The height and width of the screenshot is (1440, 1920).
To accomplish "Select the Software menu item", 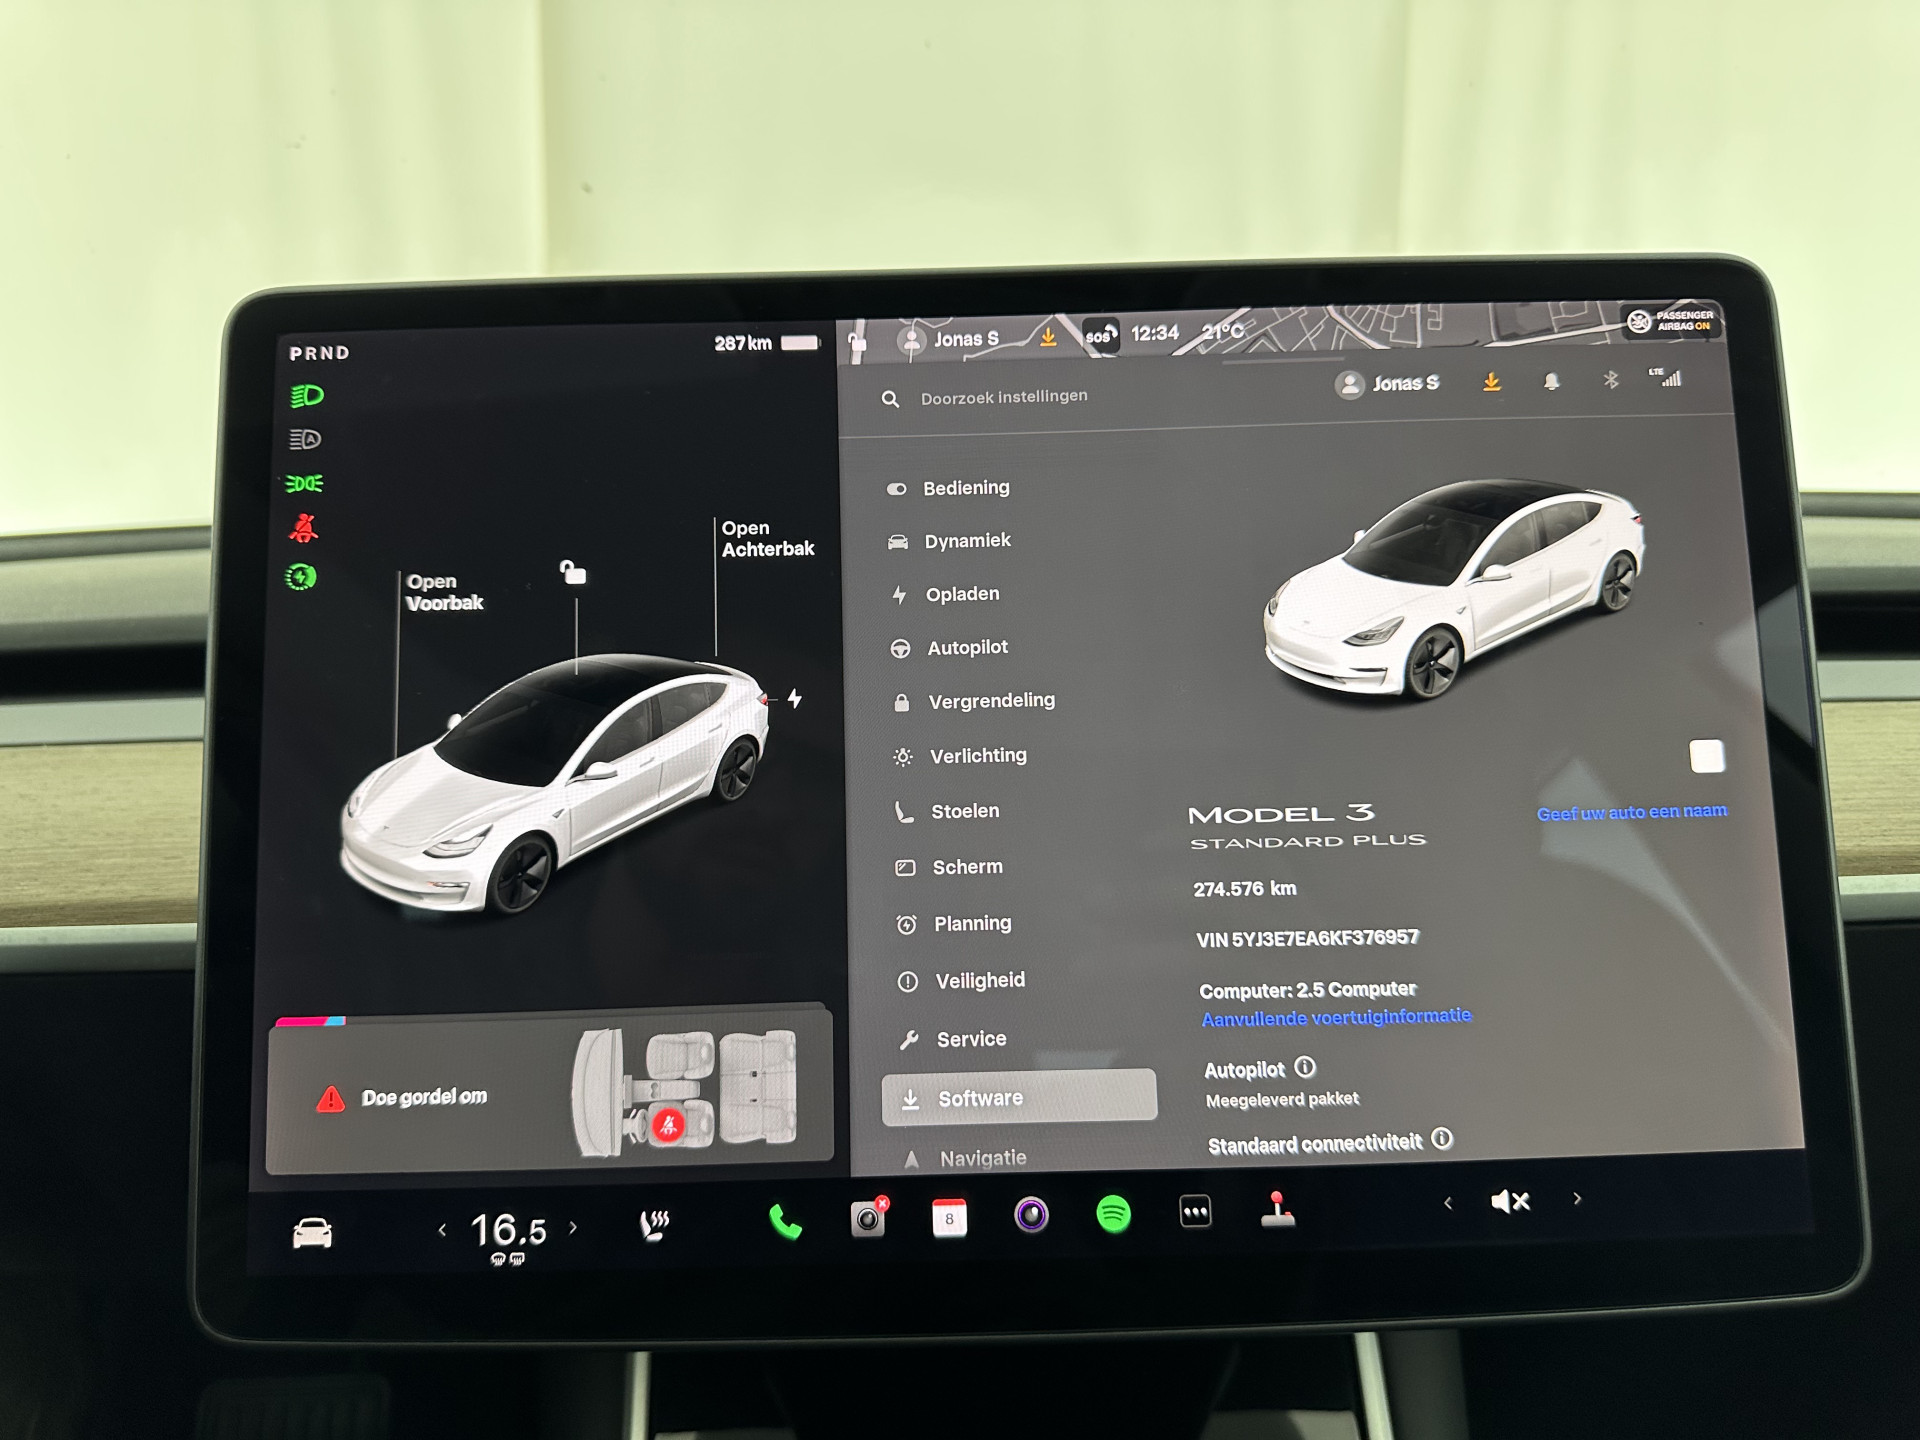I will coord(1019,1097).
